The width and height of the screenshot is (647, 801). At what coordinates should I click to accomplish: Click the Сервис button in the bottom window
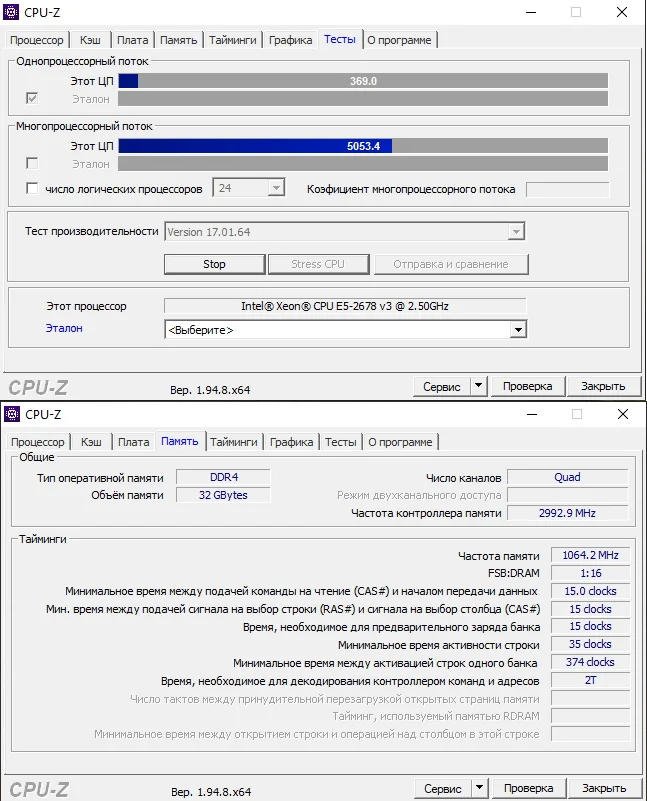coord(443,788)
